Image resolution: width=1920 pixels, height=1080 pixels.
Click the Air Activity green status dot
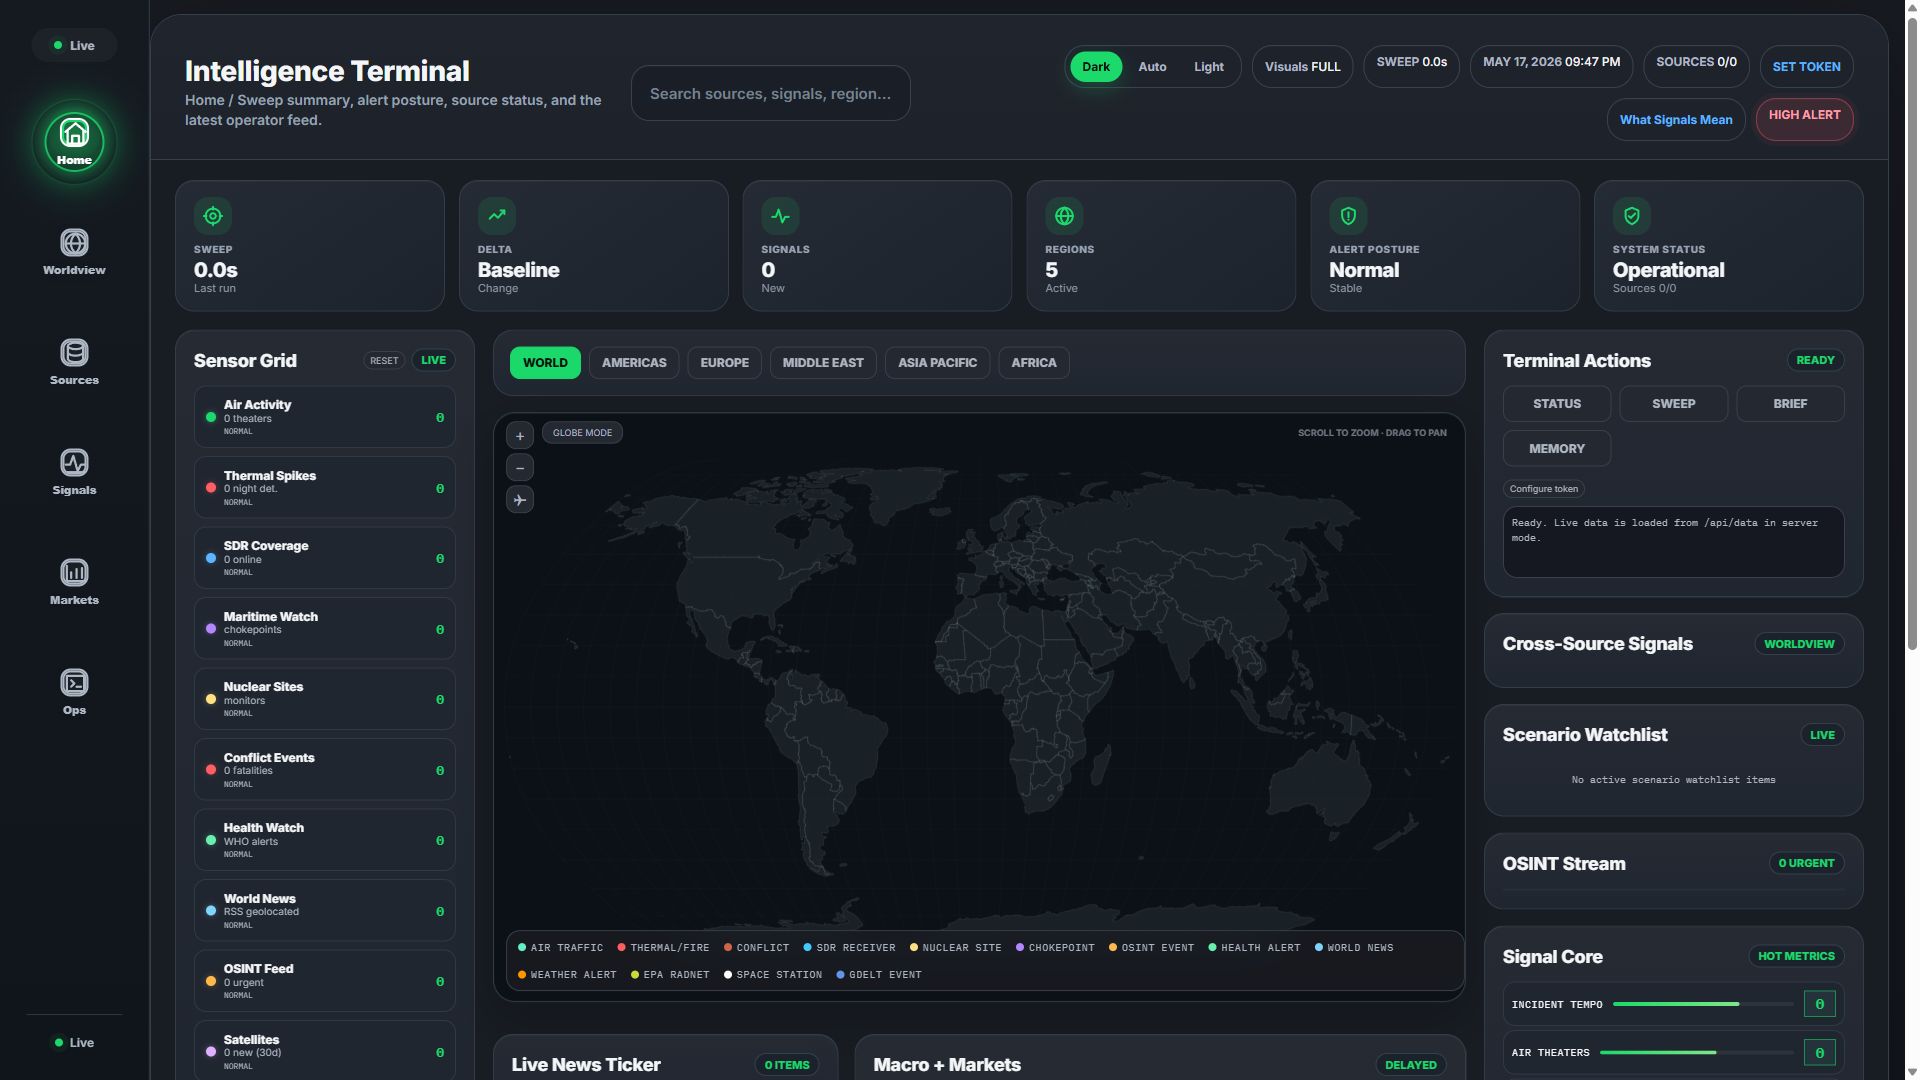tap(211, 417)
